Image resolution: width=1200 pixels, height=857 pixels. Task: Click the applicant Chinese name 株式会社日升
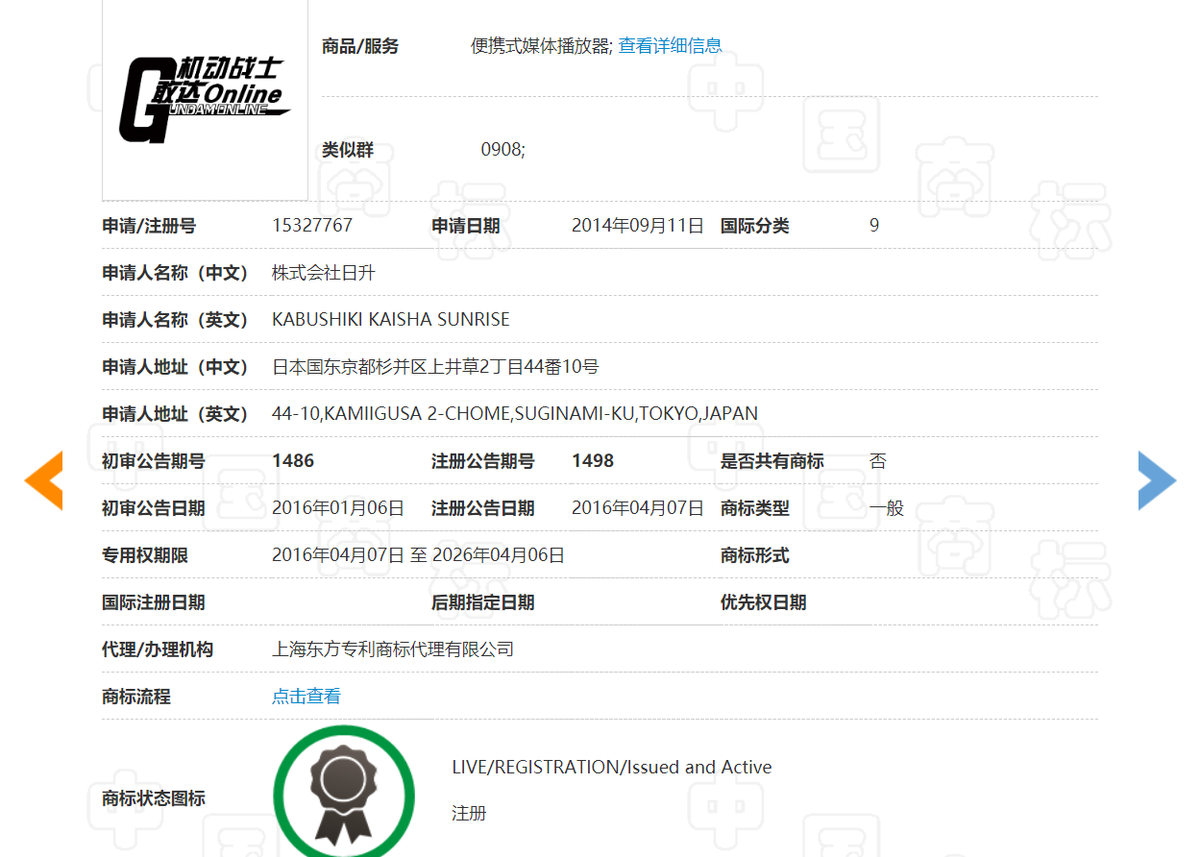pos(323,272)
